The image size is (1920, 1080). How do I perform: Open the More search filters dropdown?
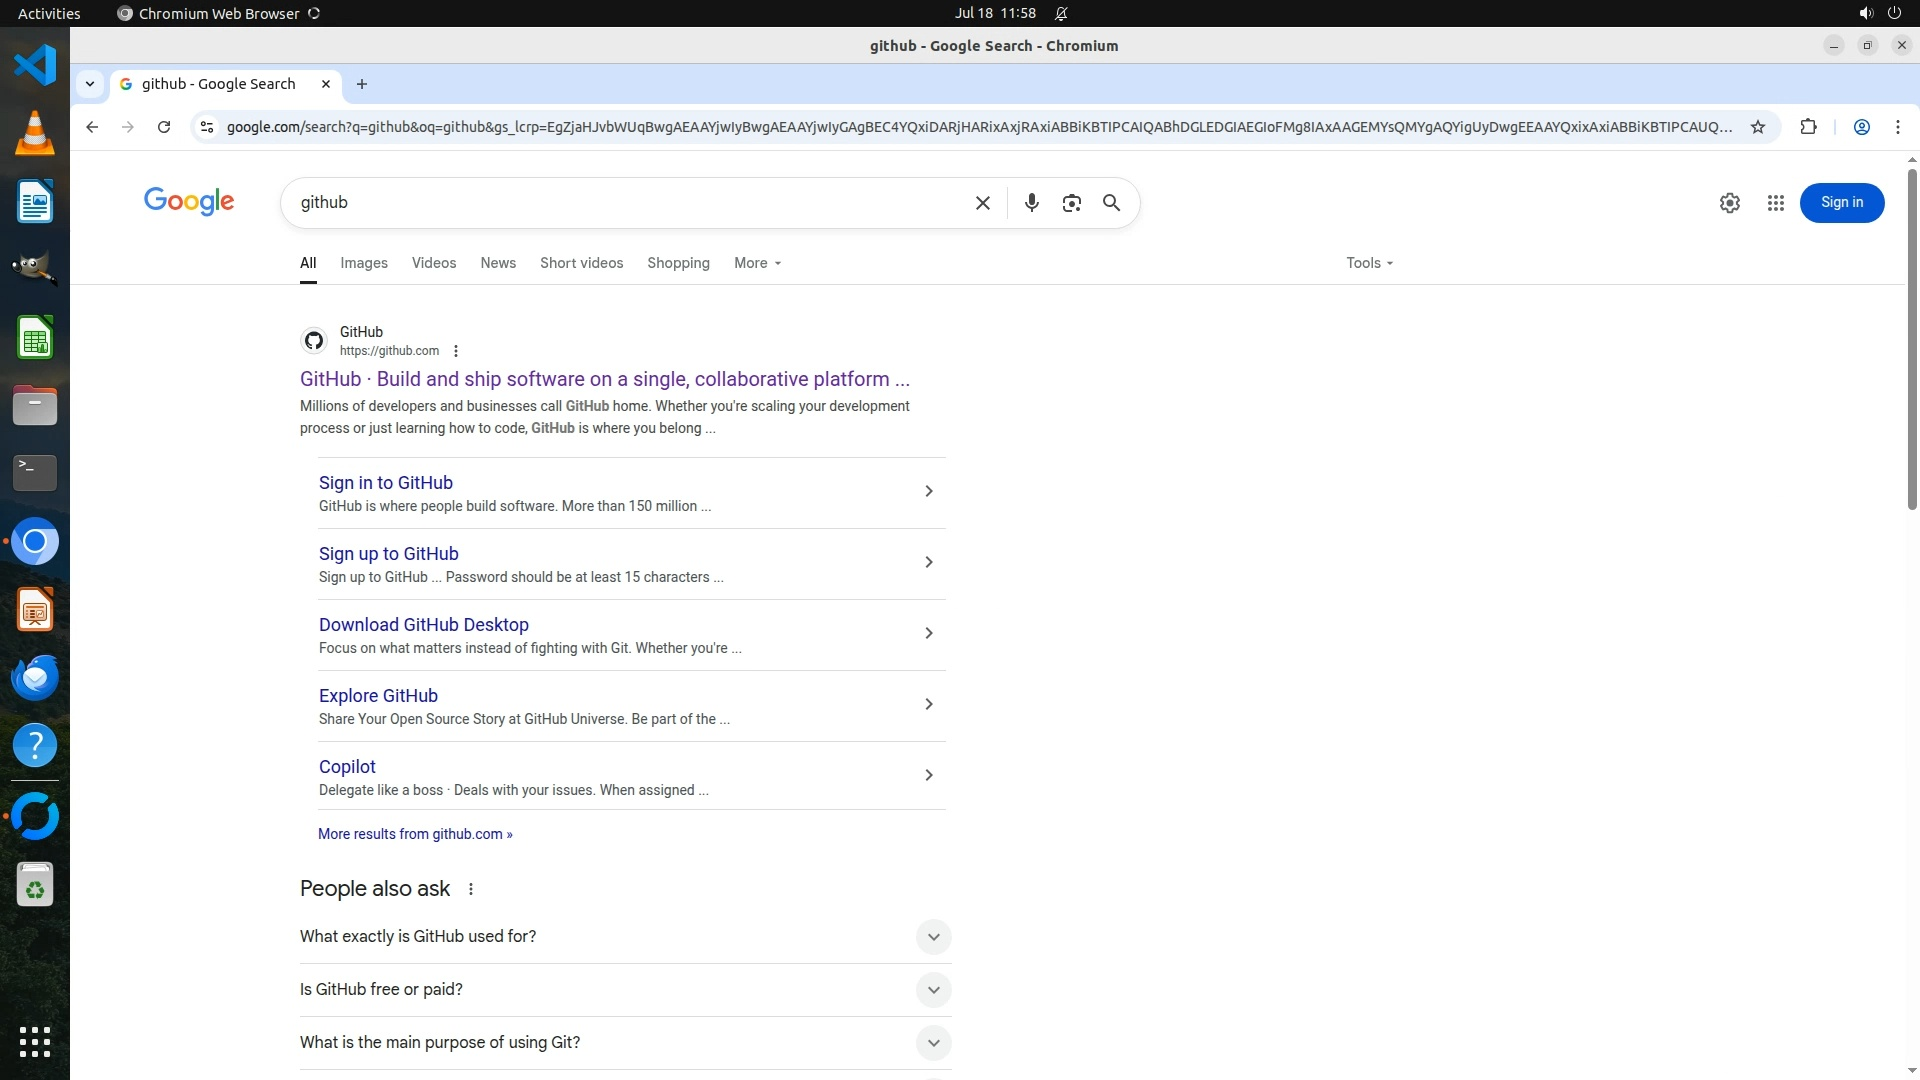point(757,263)
